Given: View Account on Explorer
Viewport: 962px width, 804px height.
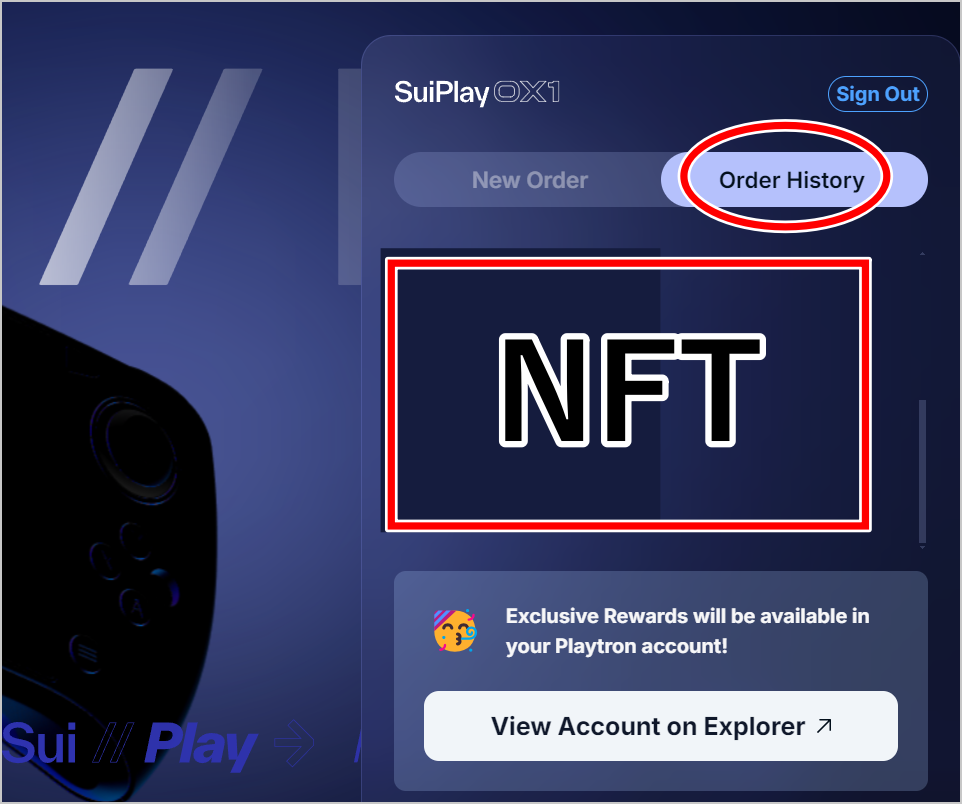Looking at the screenshot, I should [661, 726].
